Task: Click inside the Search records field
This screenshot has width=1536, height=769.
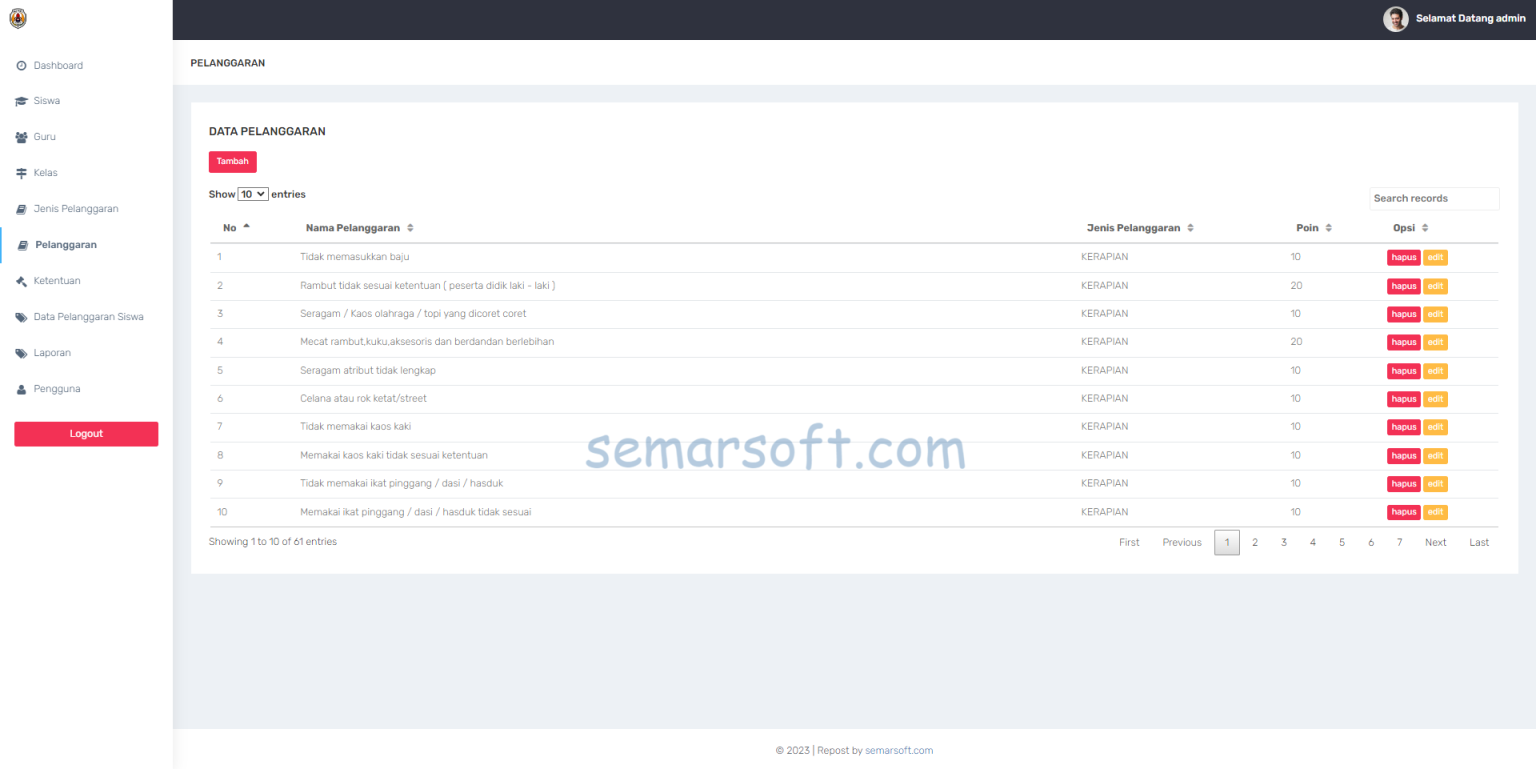Action: click(1434, 198)
